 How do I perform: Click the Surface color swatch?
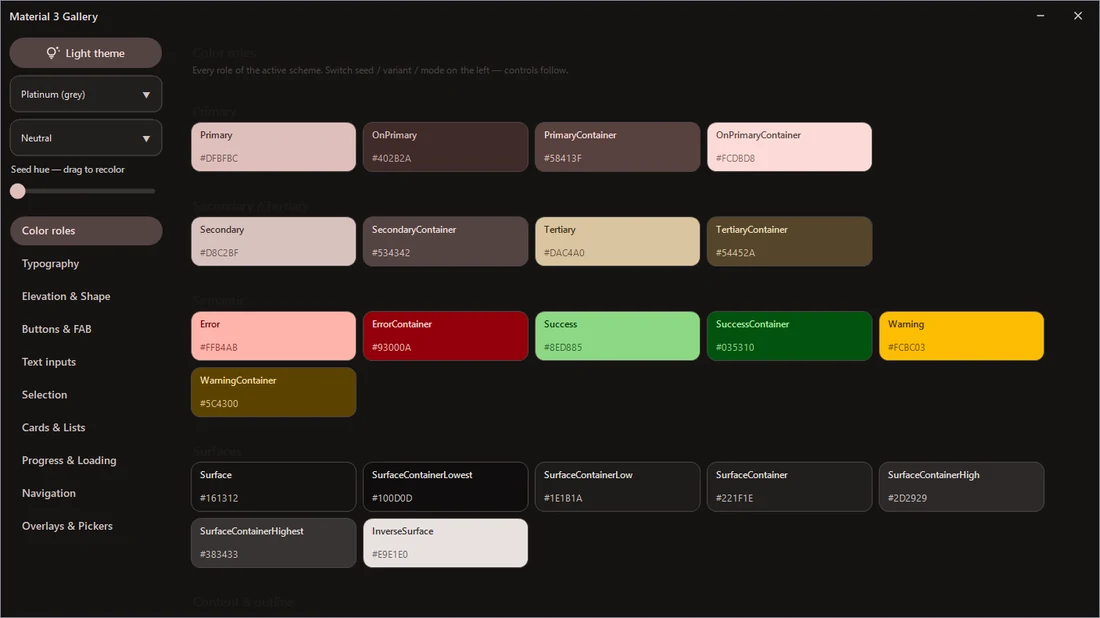[x=274, y=487]
